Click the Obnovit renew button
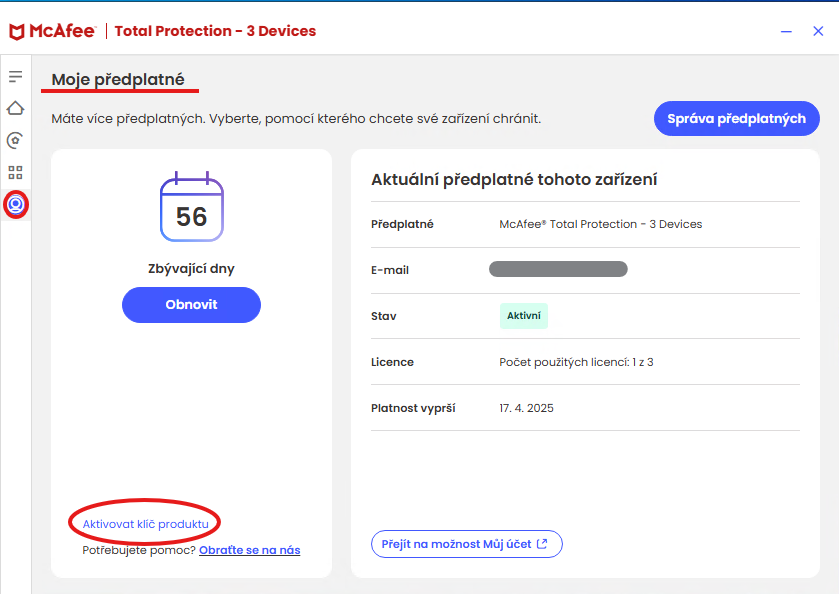839x594 pixels. [x=192, y=305]
